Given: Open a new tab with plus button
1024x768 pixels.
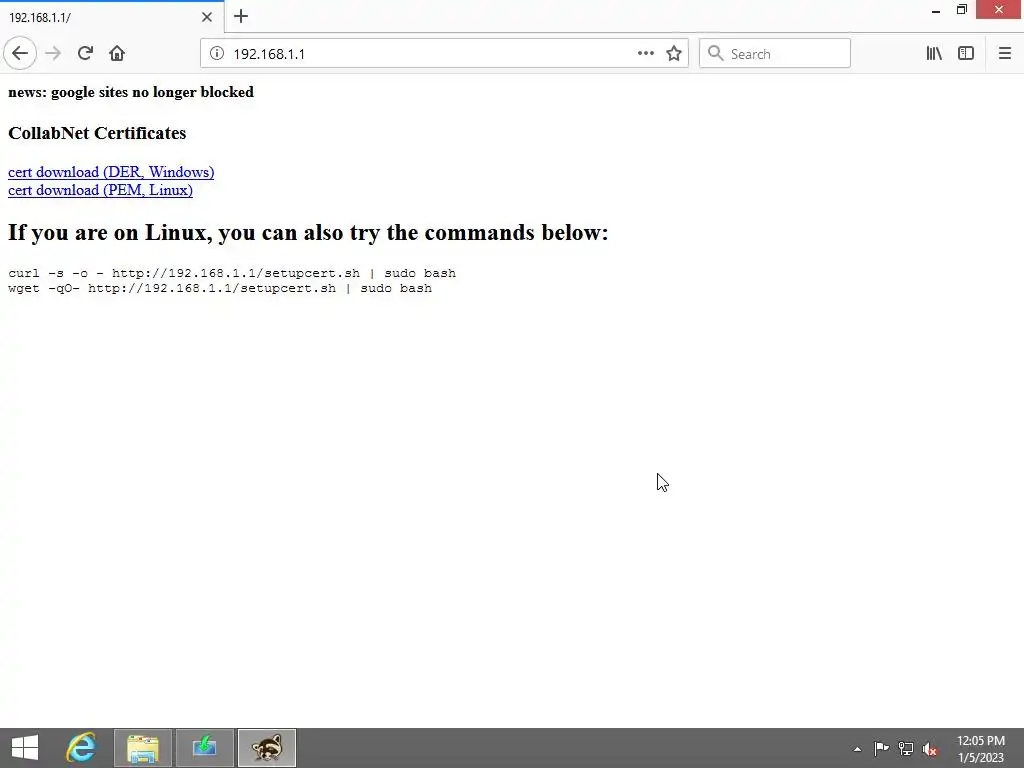Looking at the screenshot, I should (x=241, y=16).
